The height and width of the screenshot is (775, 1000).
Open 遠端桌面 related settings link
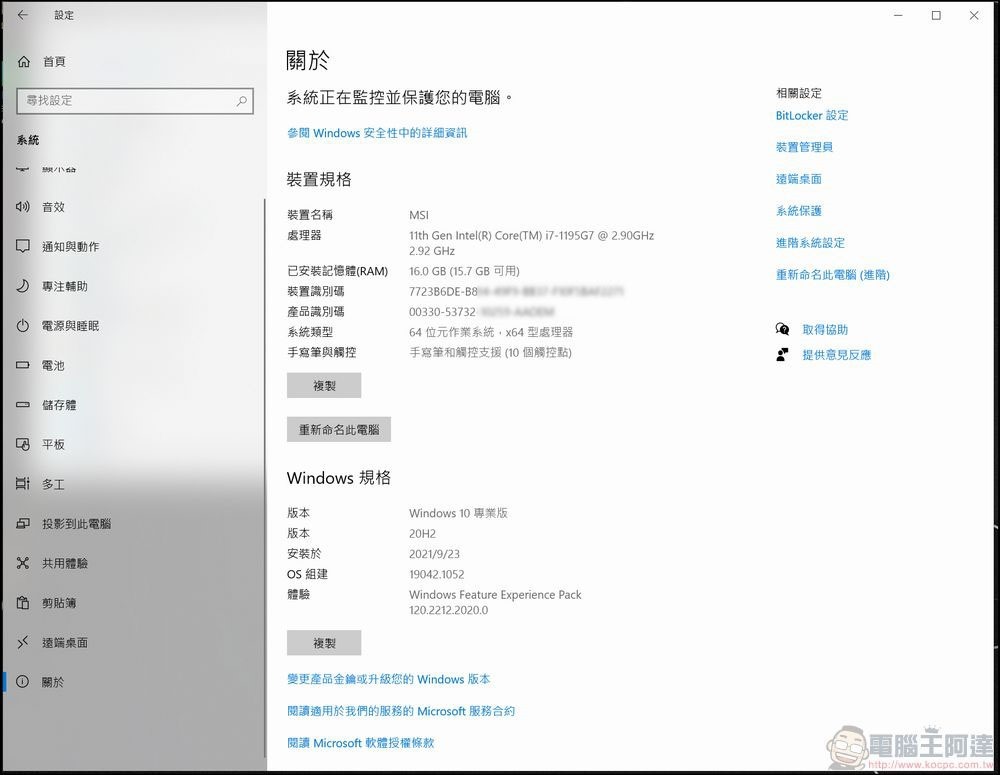pyautogui.click(x=798, y=179)
